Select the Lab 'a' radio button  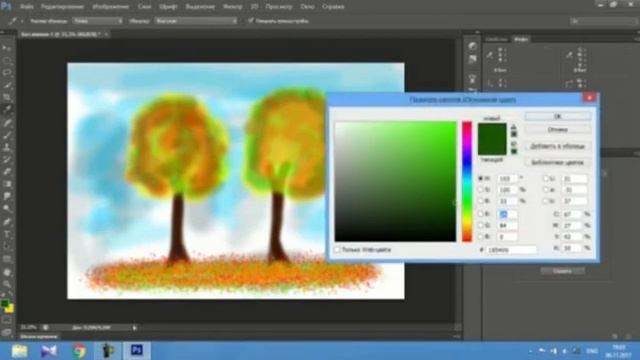(546, 189)
